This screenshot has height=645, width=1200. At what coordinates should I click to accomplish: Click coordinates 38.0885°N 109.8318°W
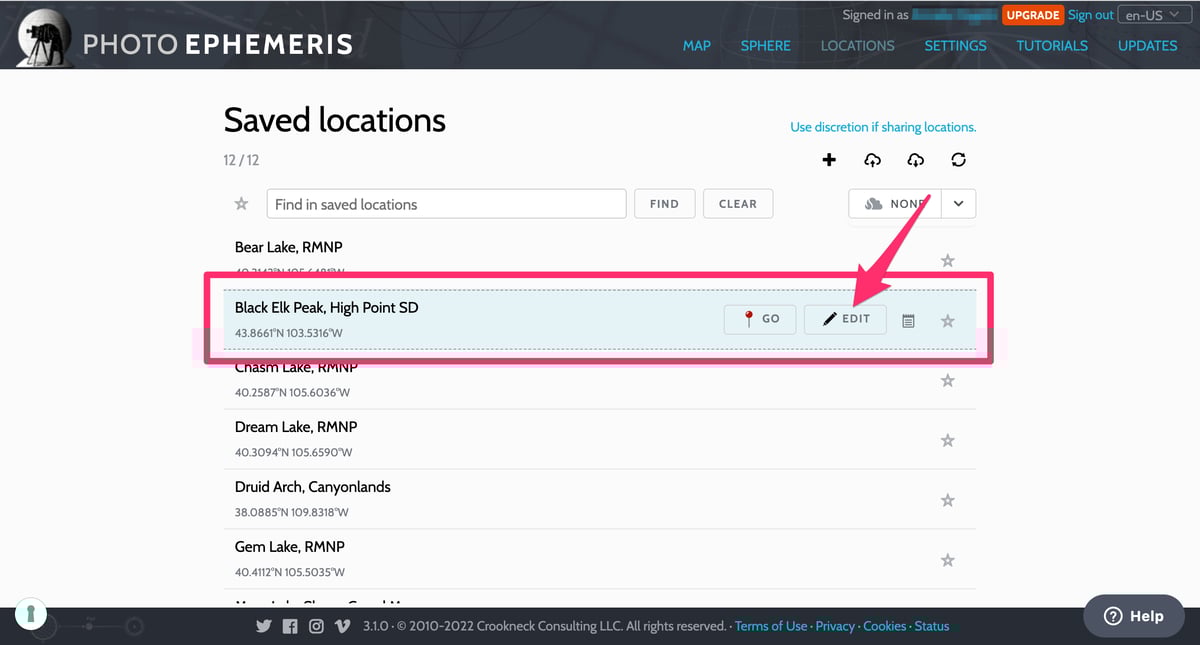tap(292, 512)
